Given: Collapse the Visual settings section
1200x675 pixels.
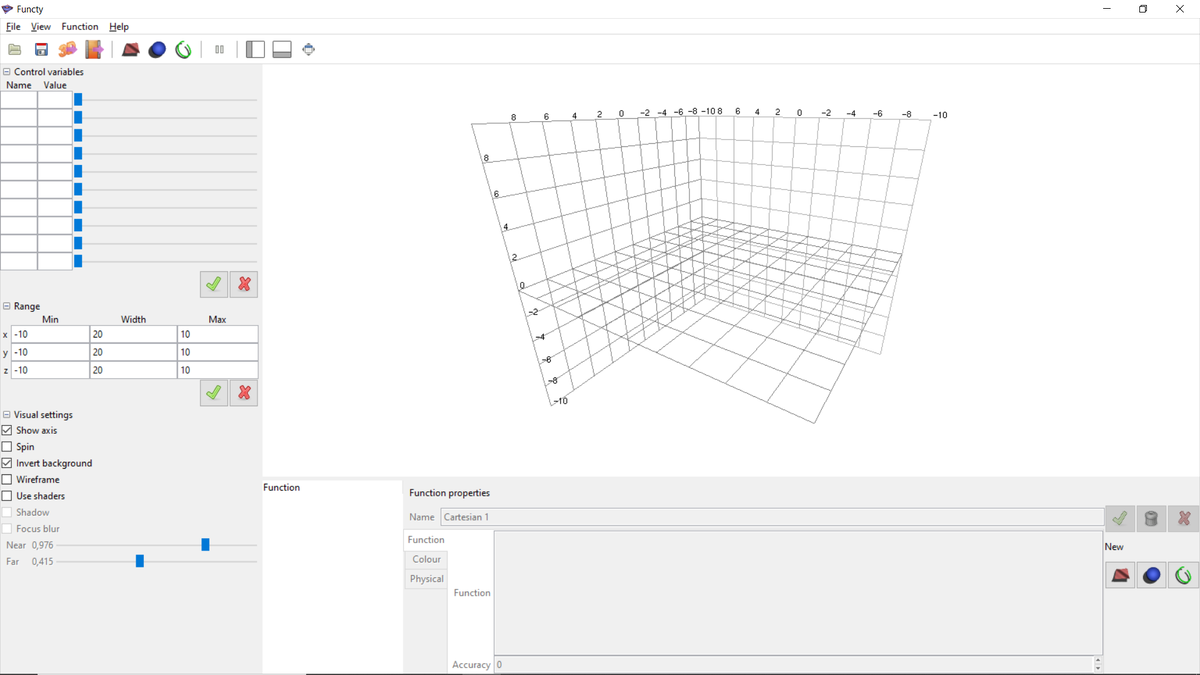Looking at the screenshot, I should pyautogui.click(x=7, y=415).
